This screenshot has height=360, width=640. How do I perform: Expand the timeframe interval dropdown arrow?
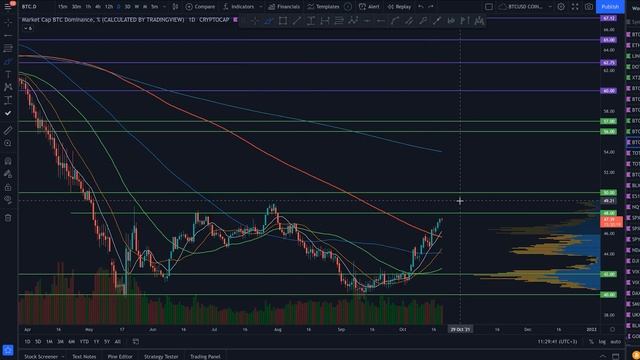[164, 7]
